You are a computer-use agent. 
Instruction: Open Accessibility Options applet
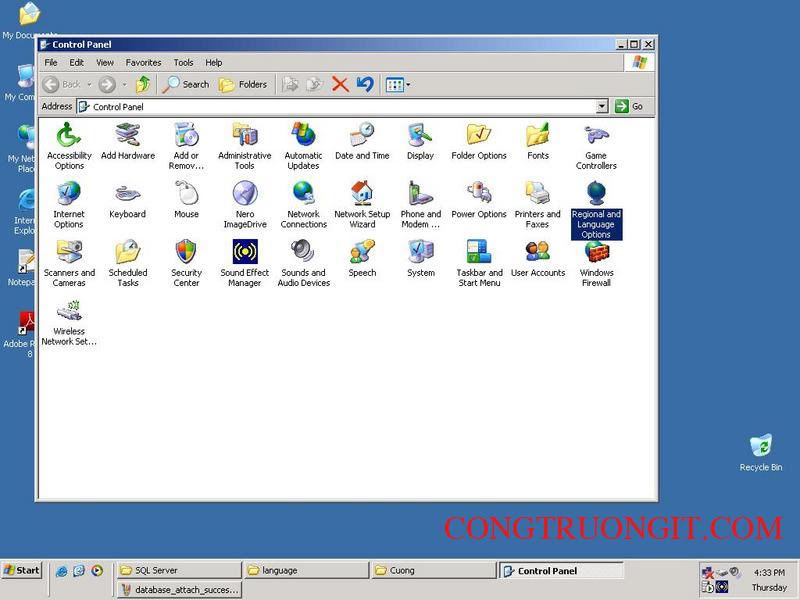point(69,145)
